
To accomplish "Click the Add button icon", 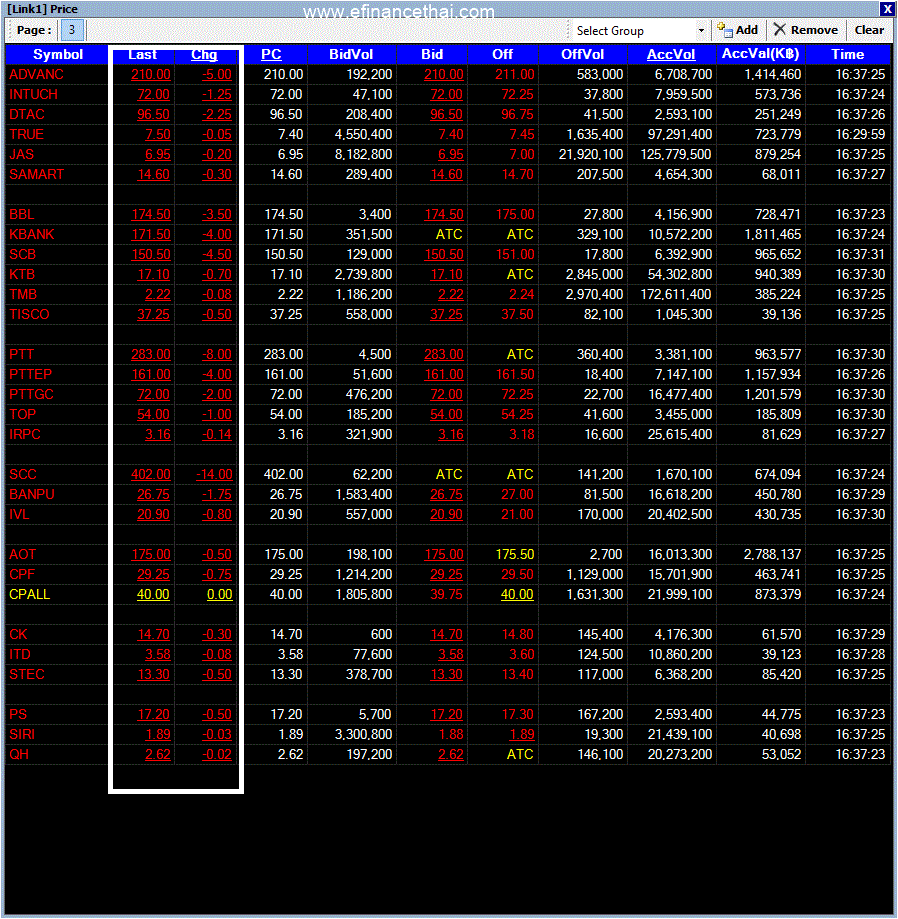I will 724,30.
